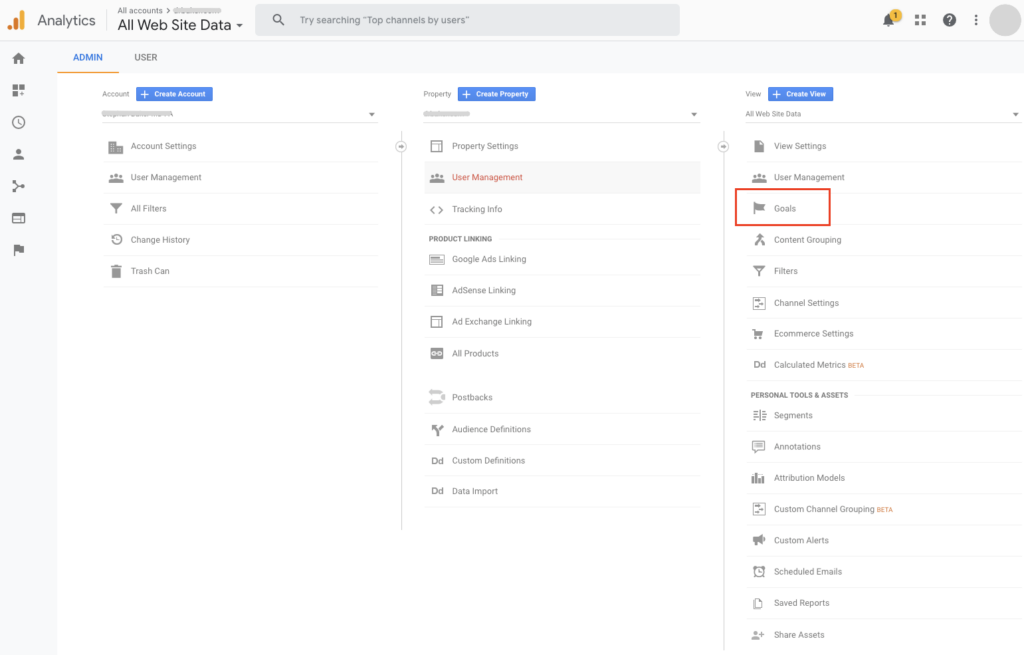Click the Create Account button
This screenshot has height=655, width=1024.
click(174, 94)
